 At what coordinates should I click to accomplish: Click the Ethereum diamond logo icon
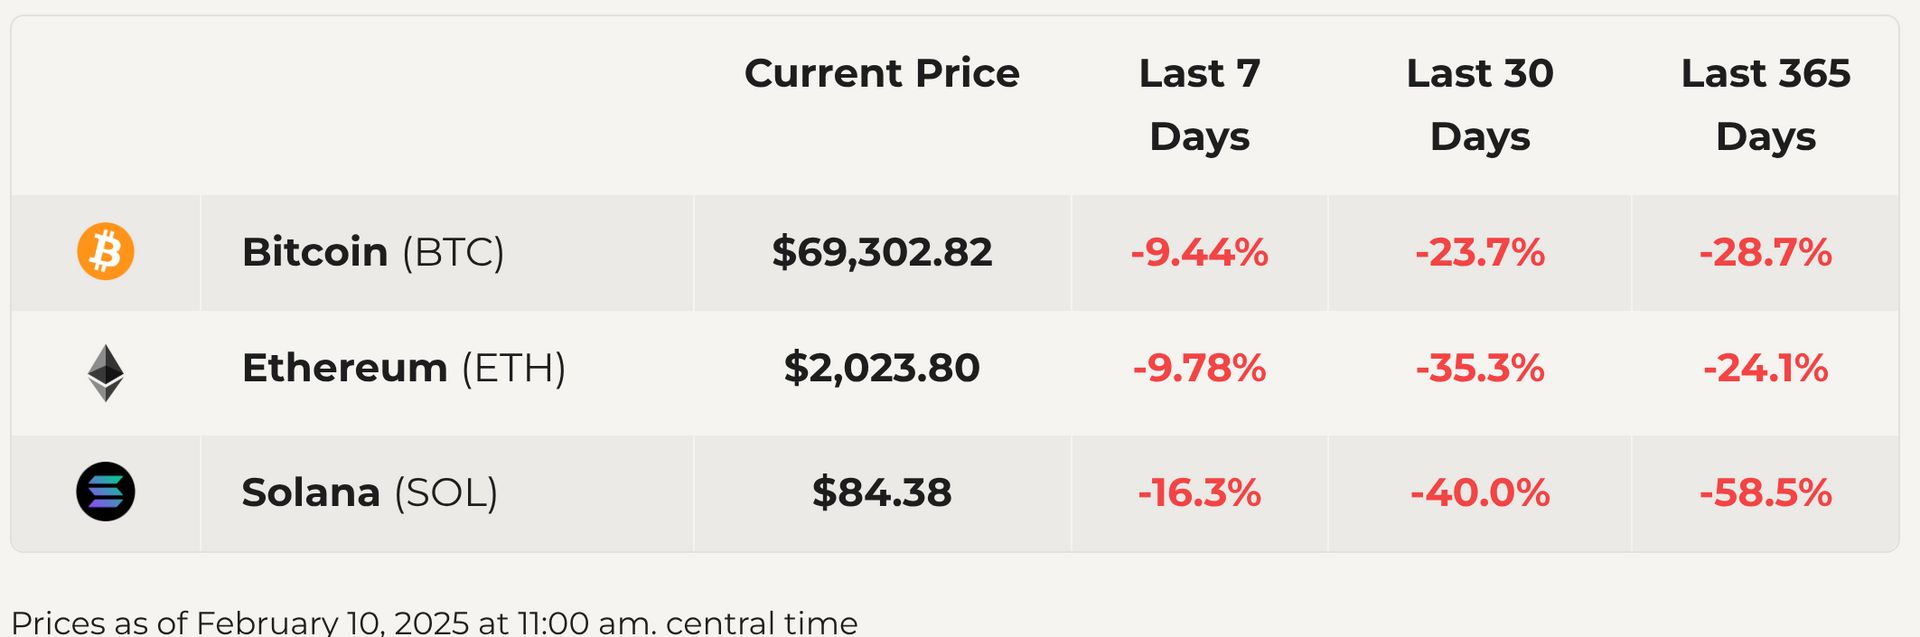click(105, 372)
